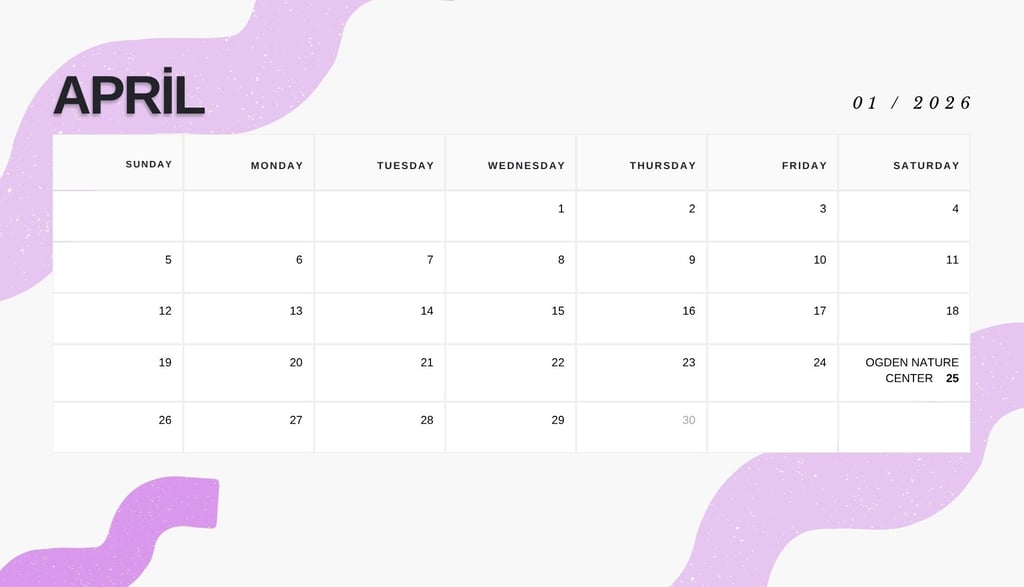Click the empty cell under the MONDAY header
The width and height of the screenshot is (1024, 587).
pyautogui.click(x=249, y=216)
